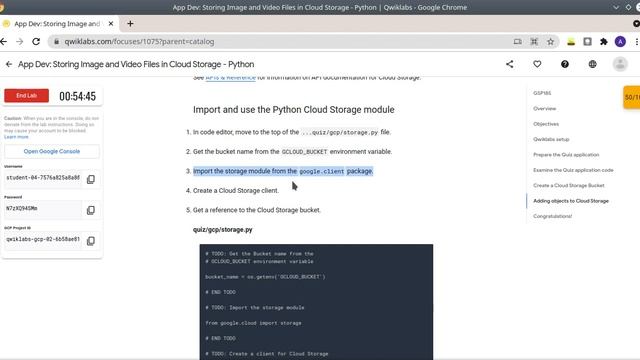Click code line bucket_name = os.getenv

(x=265, y=277)
